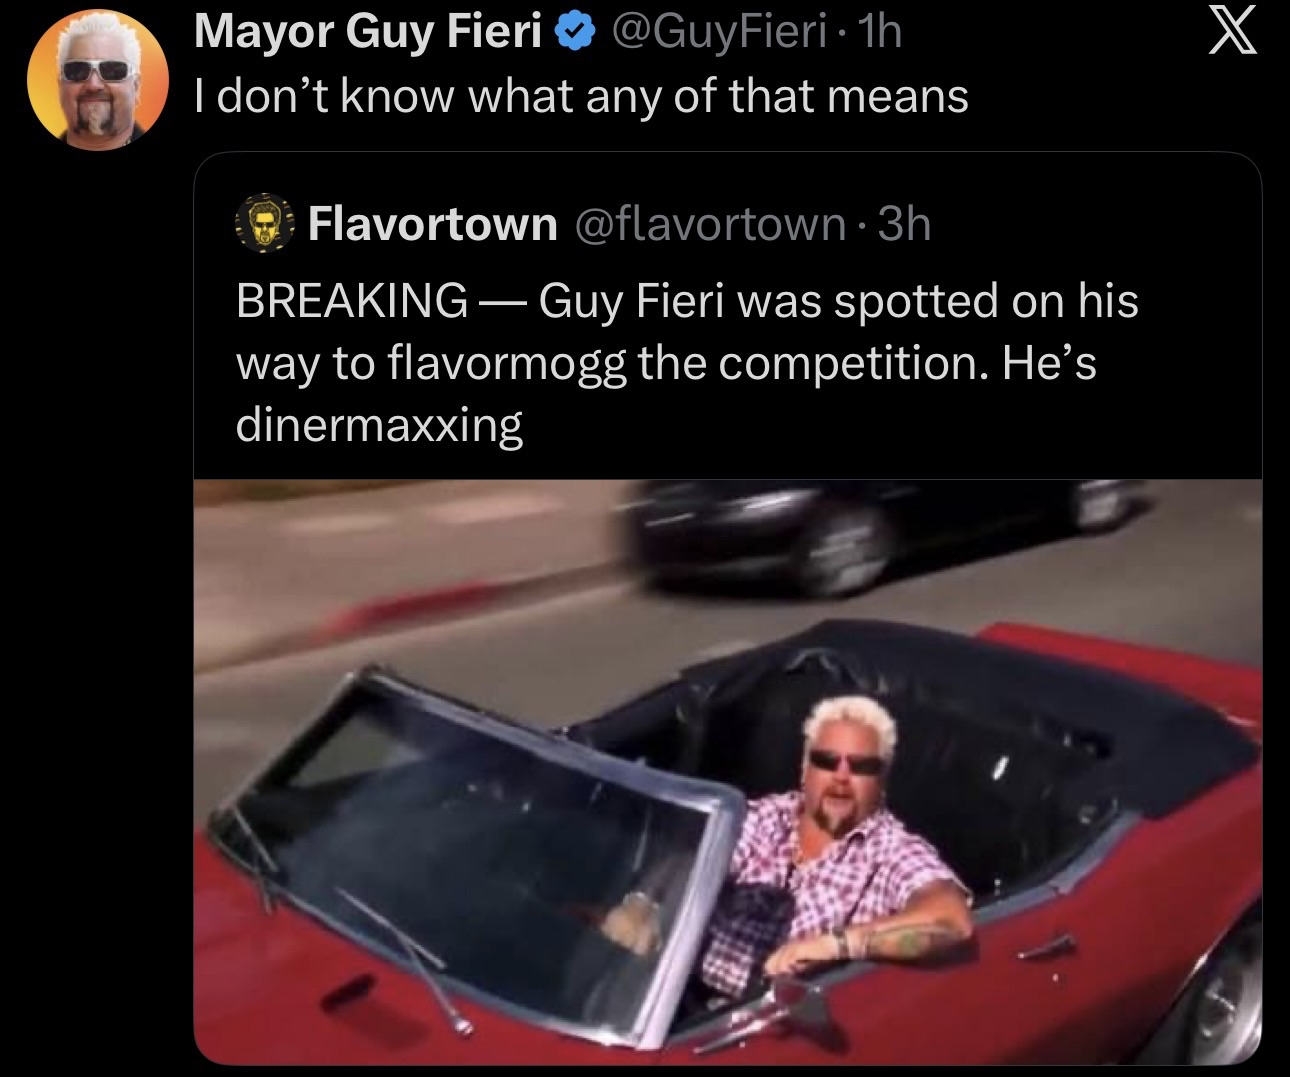
Task: Click the blue verified badge
Action: click(x=571, y=33)
